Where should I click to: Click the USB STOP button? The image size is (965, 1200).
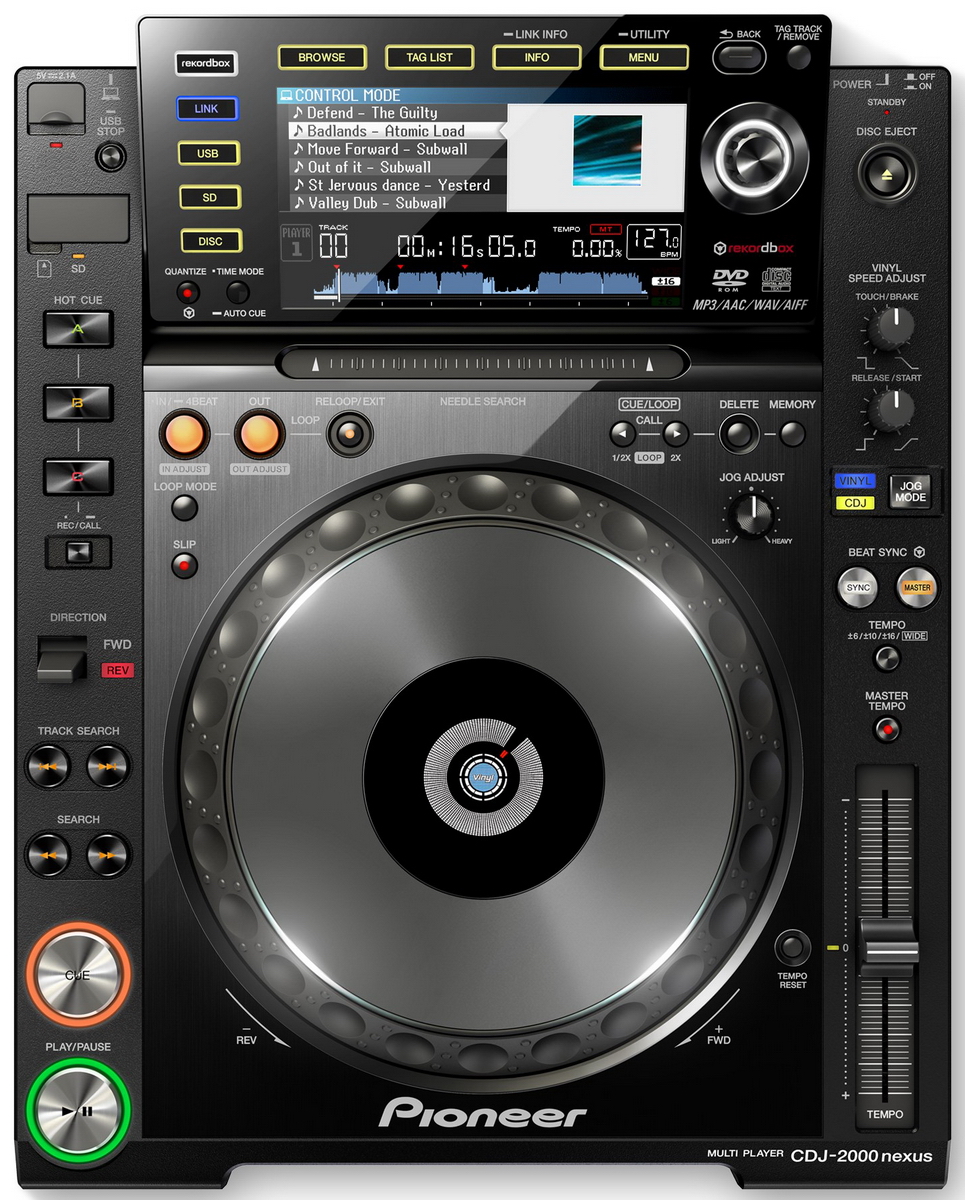click(x=111, y=157)
